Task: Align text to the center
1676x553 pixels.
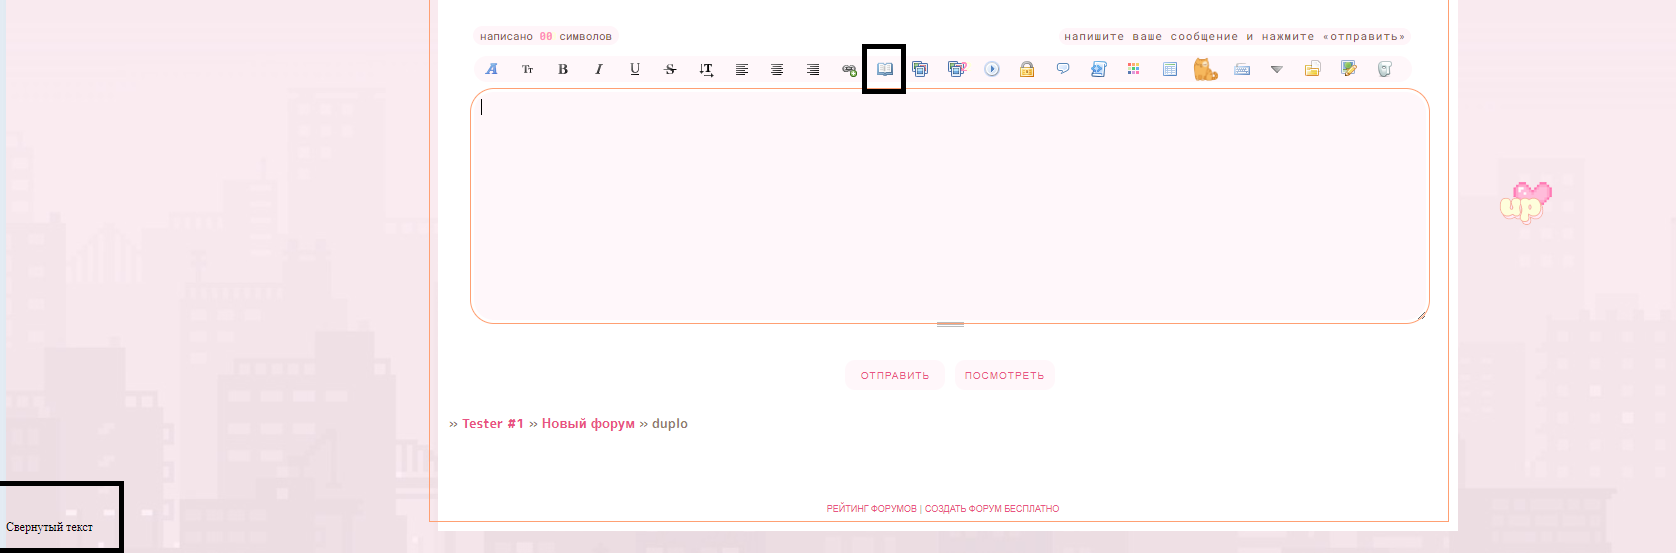Action: click(x=777, y=69)
